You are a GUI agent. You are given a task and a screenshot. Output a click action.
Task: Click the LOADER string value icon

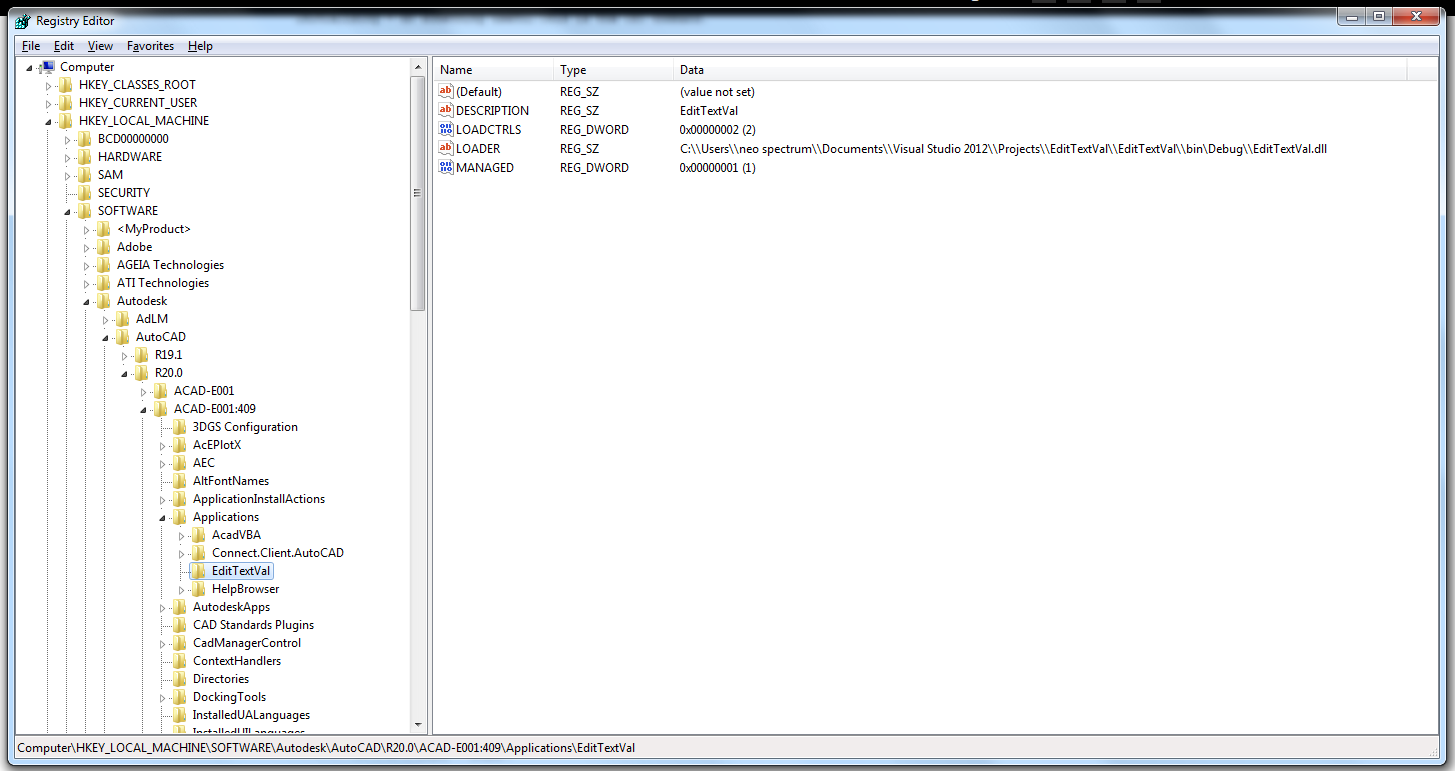[446, 149]
